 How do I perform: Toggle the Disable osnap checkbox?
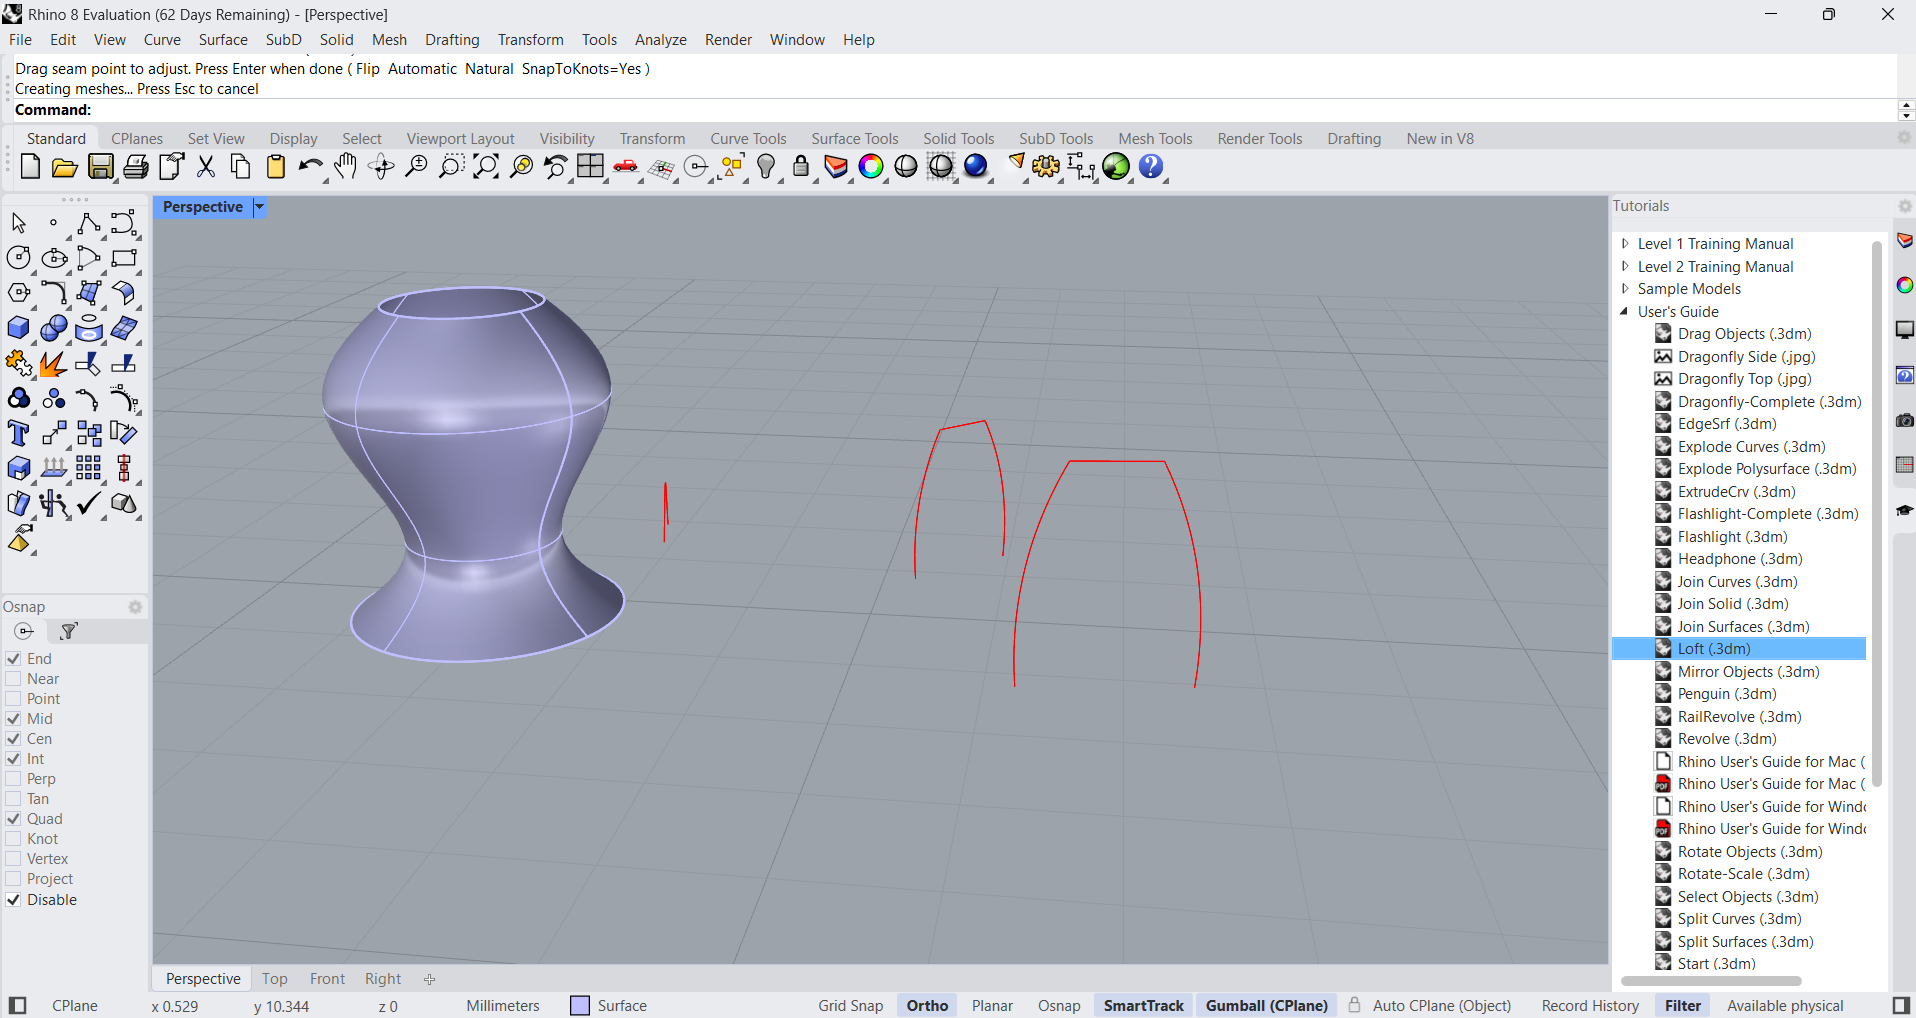14,900
